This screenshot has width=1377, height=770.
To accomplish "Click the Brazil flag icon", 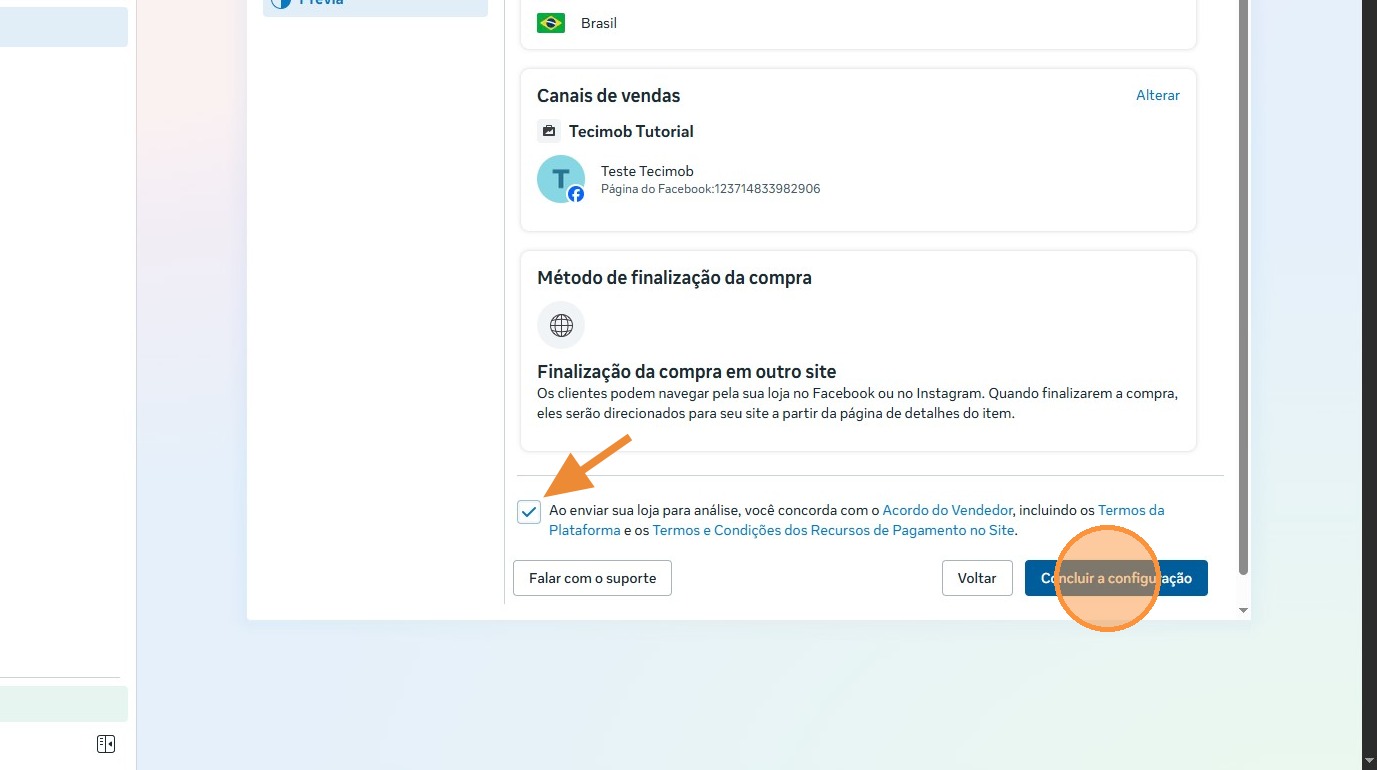I will 551,23.
